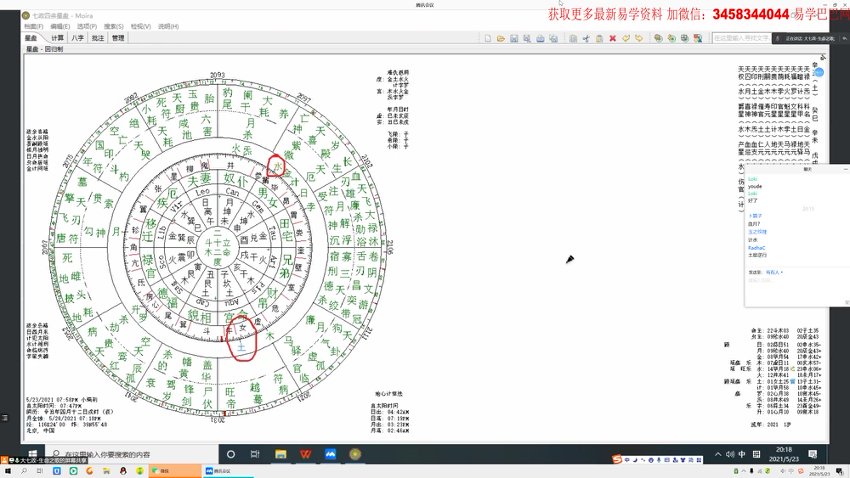
Task: Open the 选项(P) menu
Action: coord(87,26)
